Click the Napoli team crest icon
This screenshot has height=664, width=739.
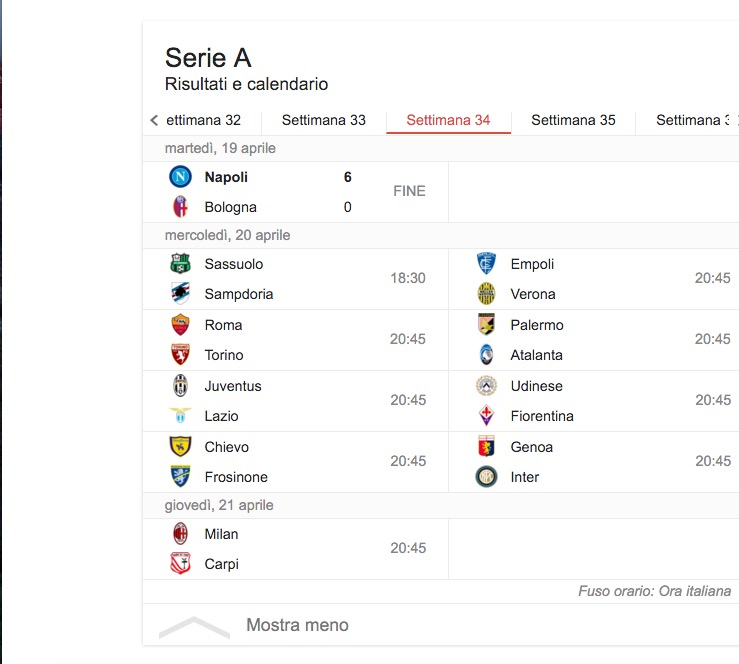click(x=180, y=177)
